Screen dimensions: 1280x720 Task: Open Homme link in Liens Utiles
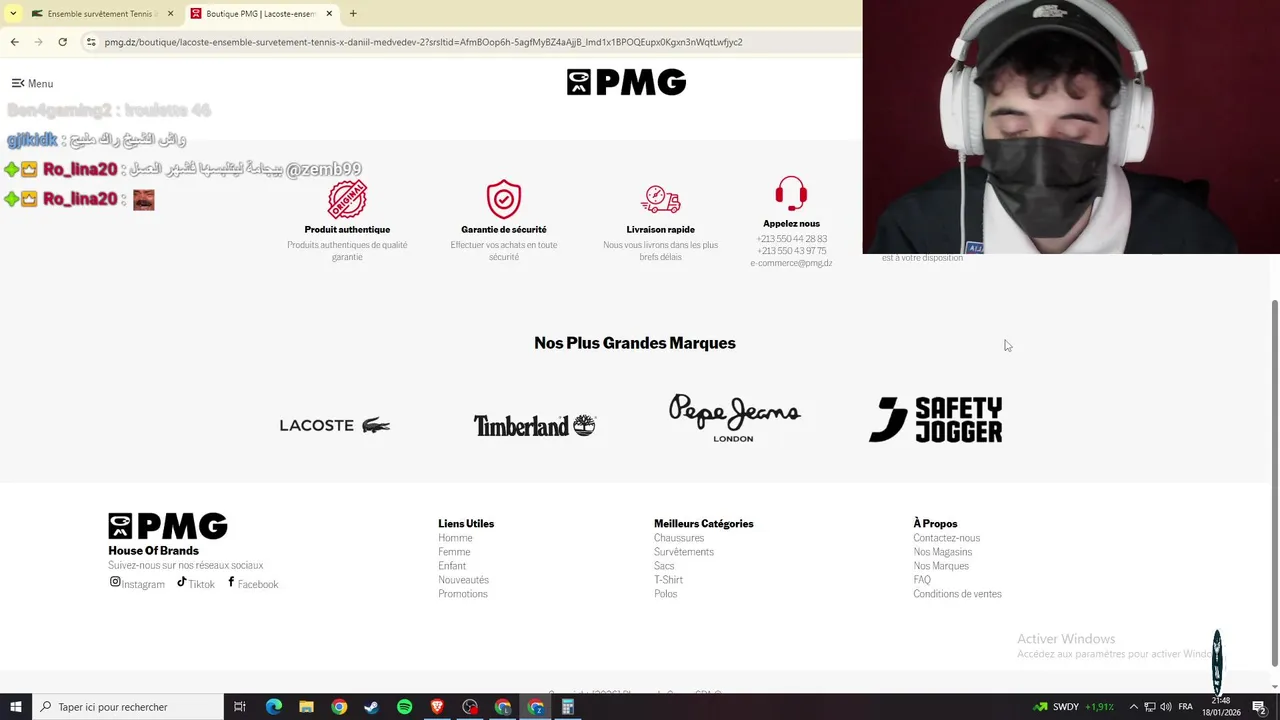pyautogui.click(x=455, y=538)
